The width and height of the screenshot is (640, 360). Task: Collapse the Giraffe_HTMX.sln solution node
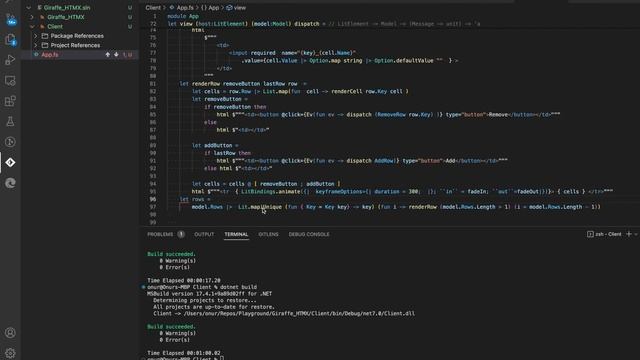tap(29, 8)
